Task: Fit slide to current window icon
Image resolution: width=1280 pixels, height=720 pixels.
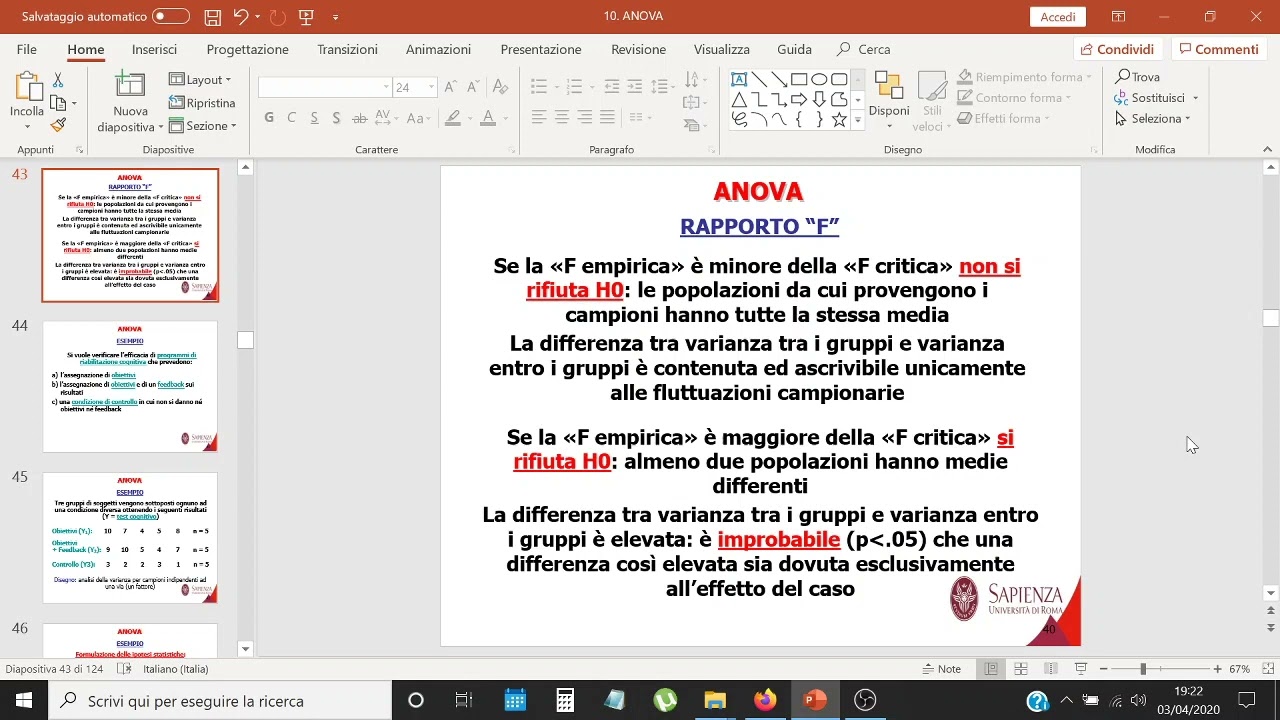Action: pos(1267,669)
